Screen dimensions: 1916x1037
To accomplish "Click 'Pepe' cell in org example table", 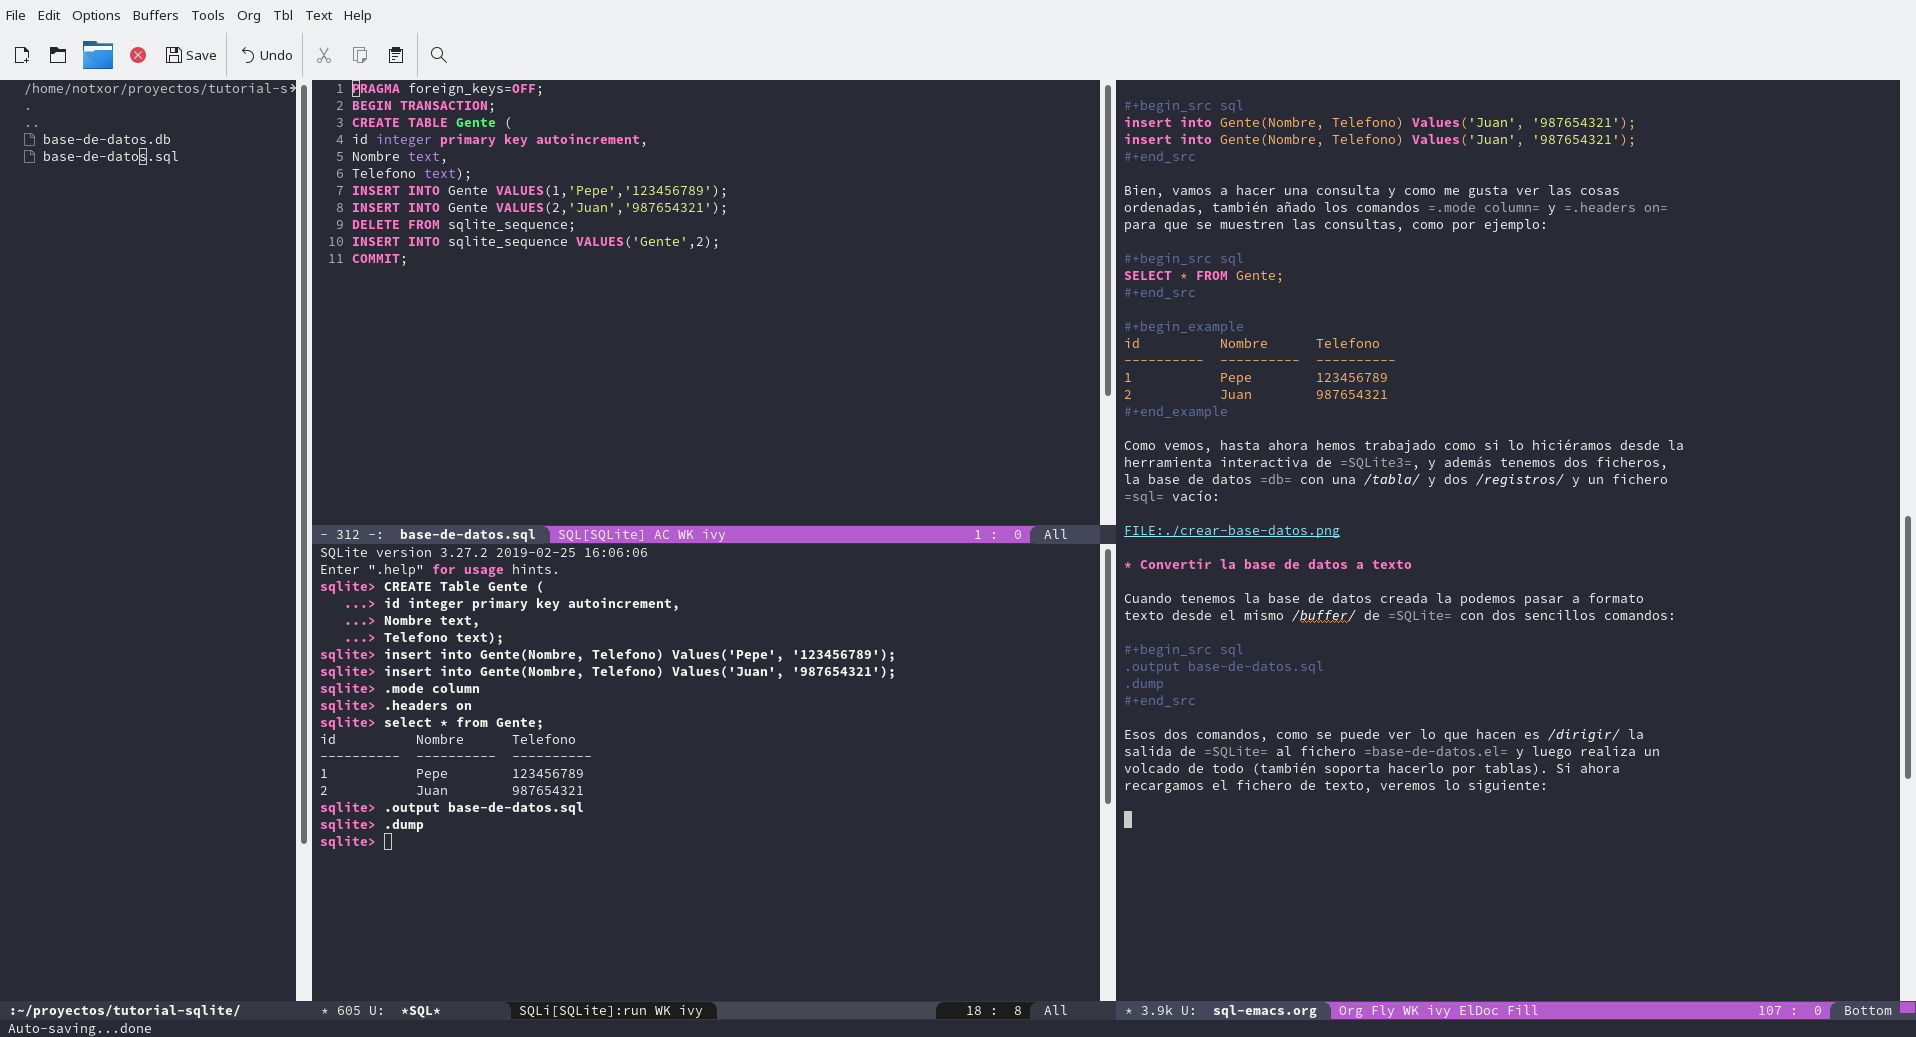I will click(1235, 378).
